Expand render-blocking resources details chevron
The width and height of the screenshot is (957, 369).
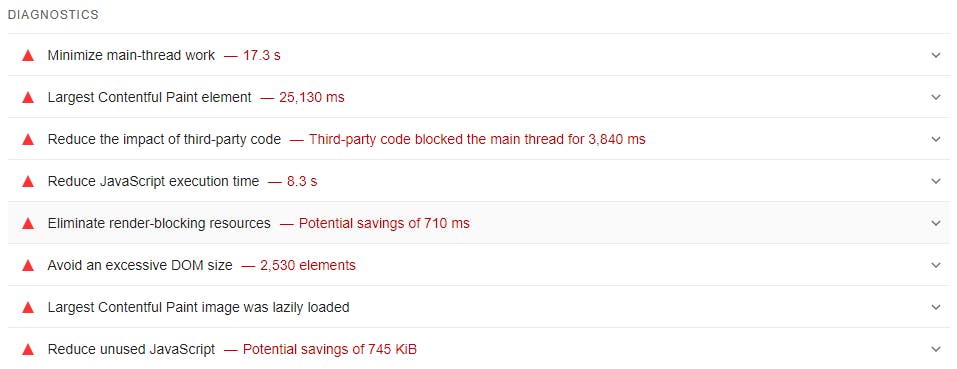tap(936, 224)
